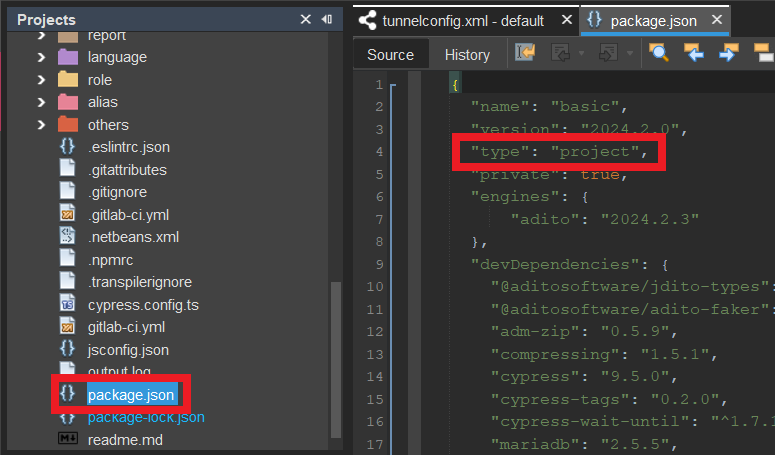
Task: Select package-lock.json in the project tree
Action: coord(146,417)
